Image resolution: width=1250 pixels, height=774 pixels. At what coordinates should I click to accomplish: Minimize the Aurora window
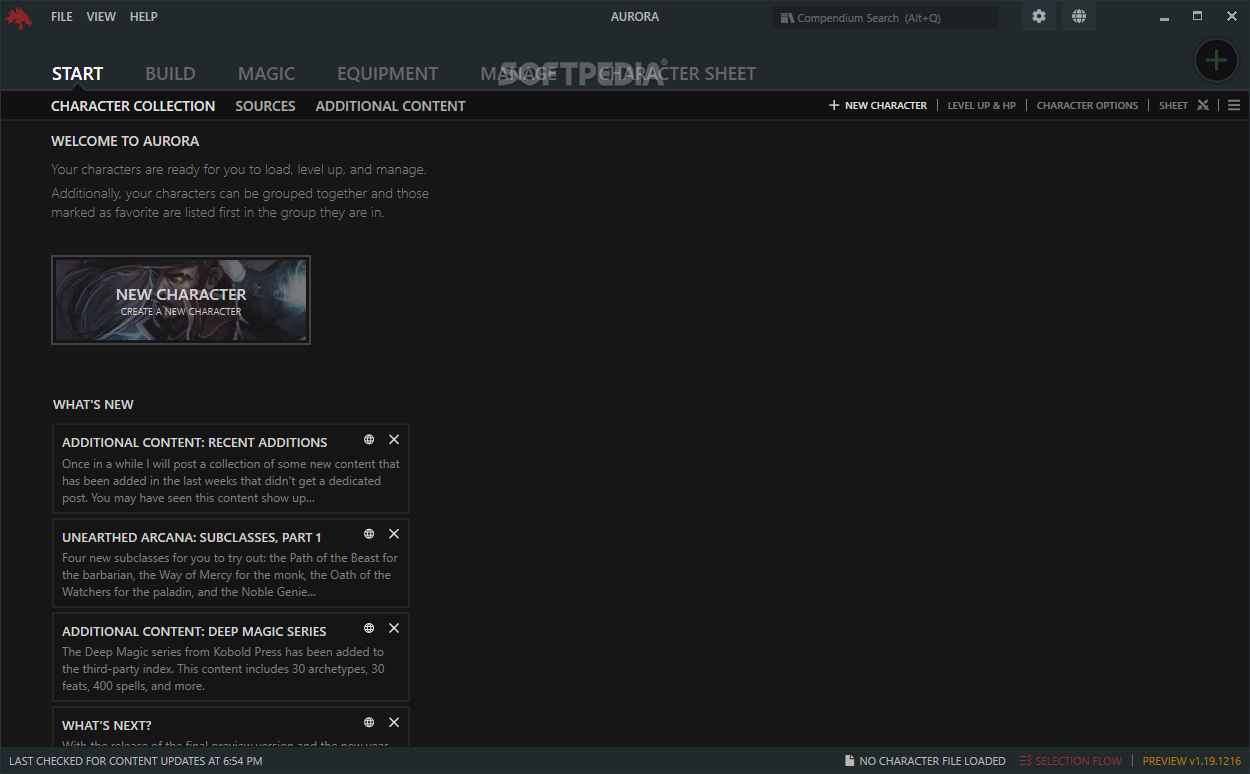pos(1165,17)
